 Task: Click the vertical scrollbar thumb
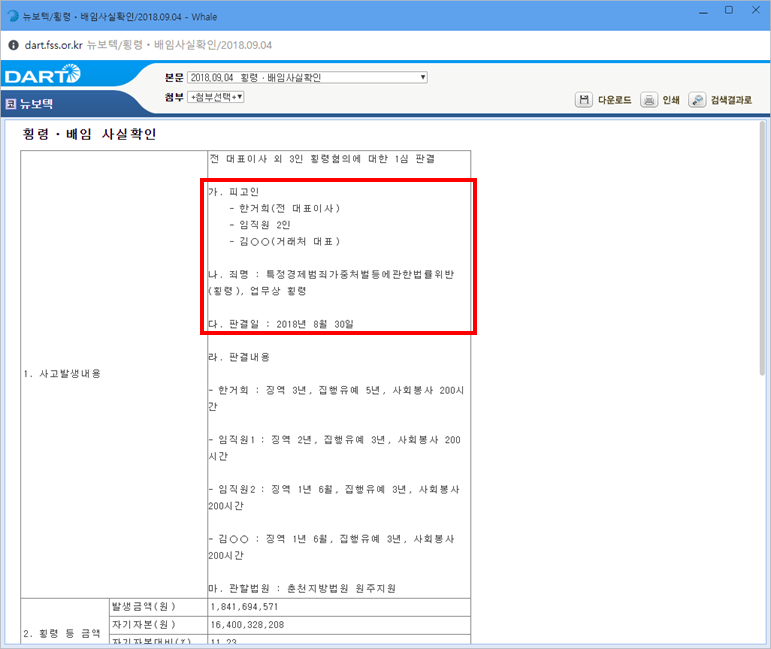point(762,248)
